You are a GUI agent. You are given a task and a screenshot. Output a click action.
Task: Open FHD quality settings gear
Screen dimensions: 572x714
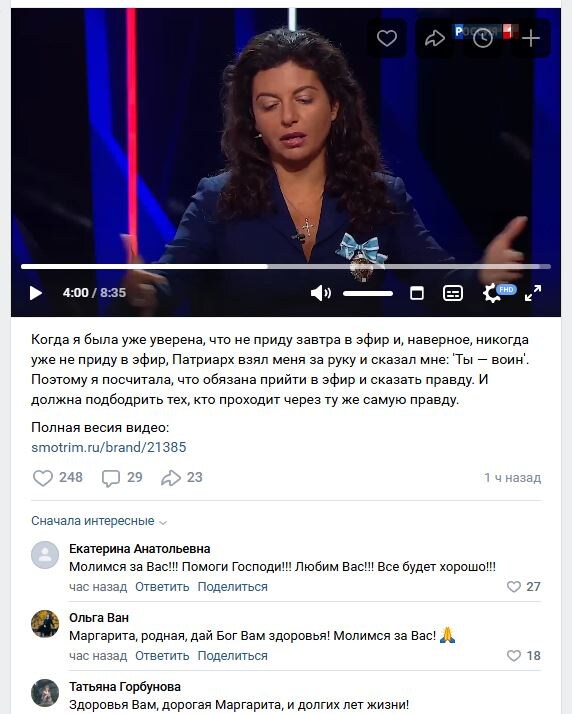[x=494, y=293]
